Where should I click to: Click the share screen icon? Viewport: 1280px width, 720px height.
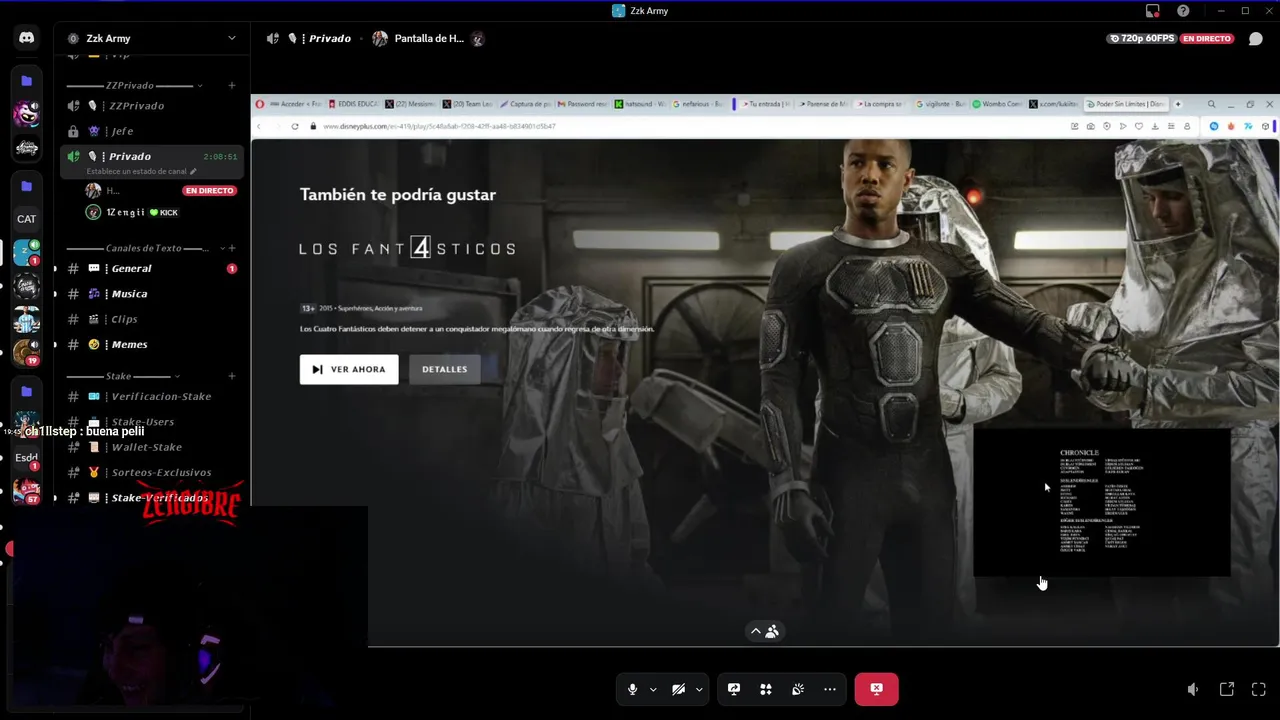[x=734, y=689]
